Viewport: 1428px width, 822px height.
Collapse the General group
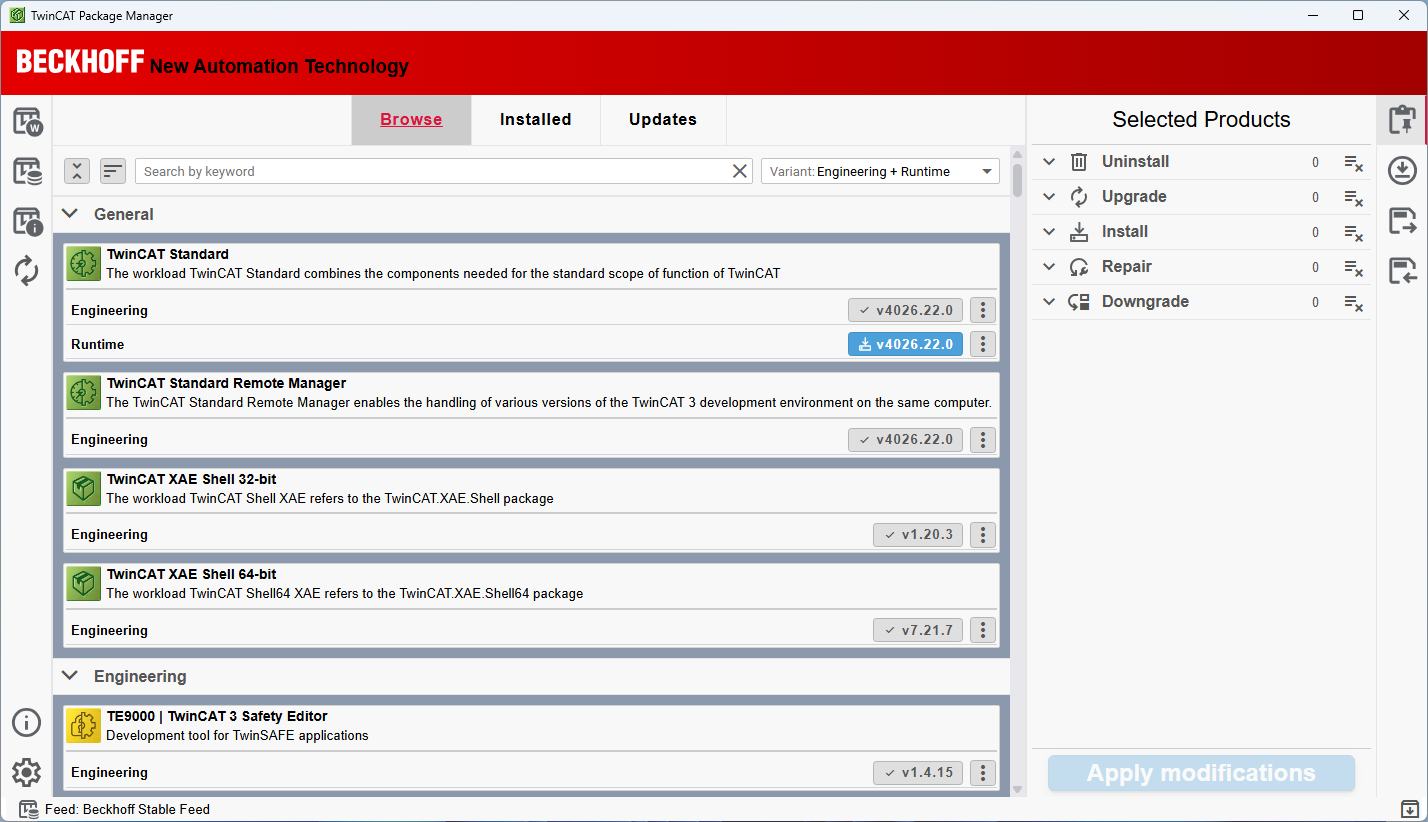click(x=70, y=214)
